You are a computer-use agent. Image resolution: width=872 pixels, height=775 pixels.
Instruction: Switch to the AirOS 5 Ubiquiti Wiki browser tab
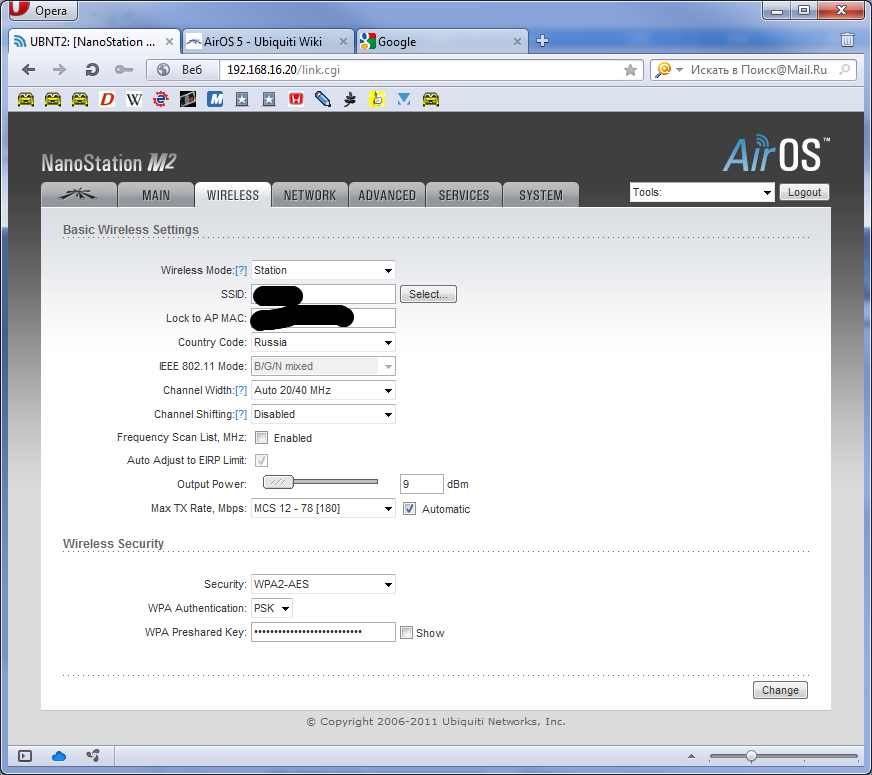(x=262, y=42)
